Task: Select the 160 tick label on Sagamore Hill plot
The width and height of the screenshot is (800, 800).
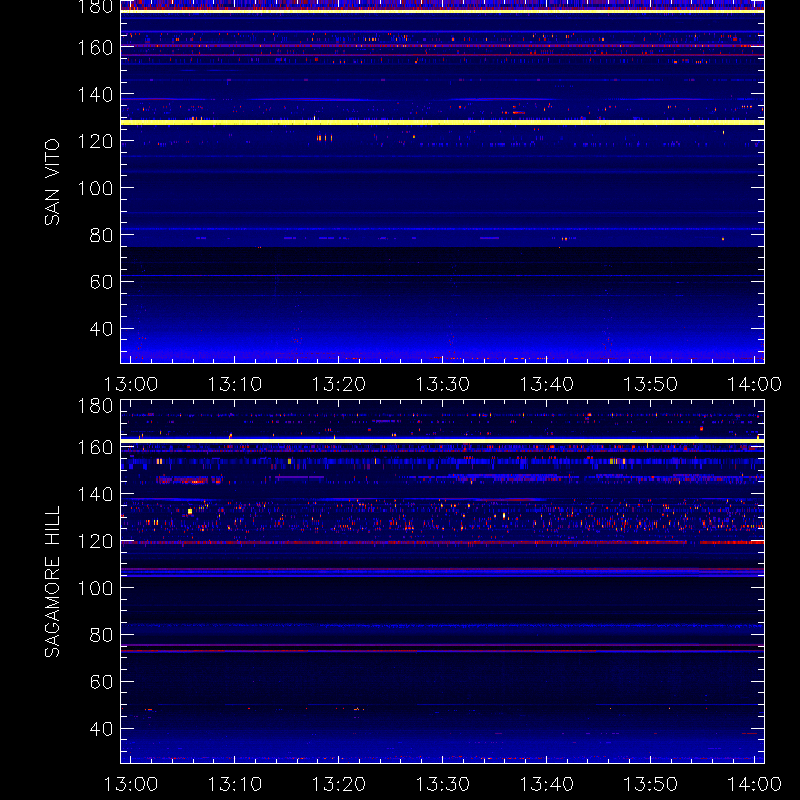Action: (95, 447)
